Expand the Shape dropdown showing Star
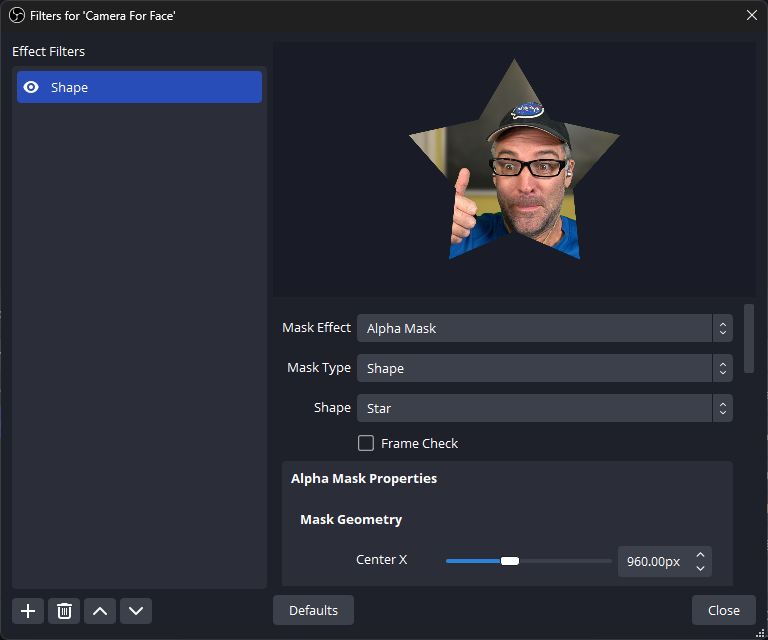Viewport: 768px width, 640px height. click(x=544, y=408)
